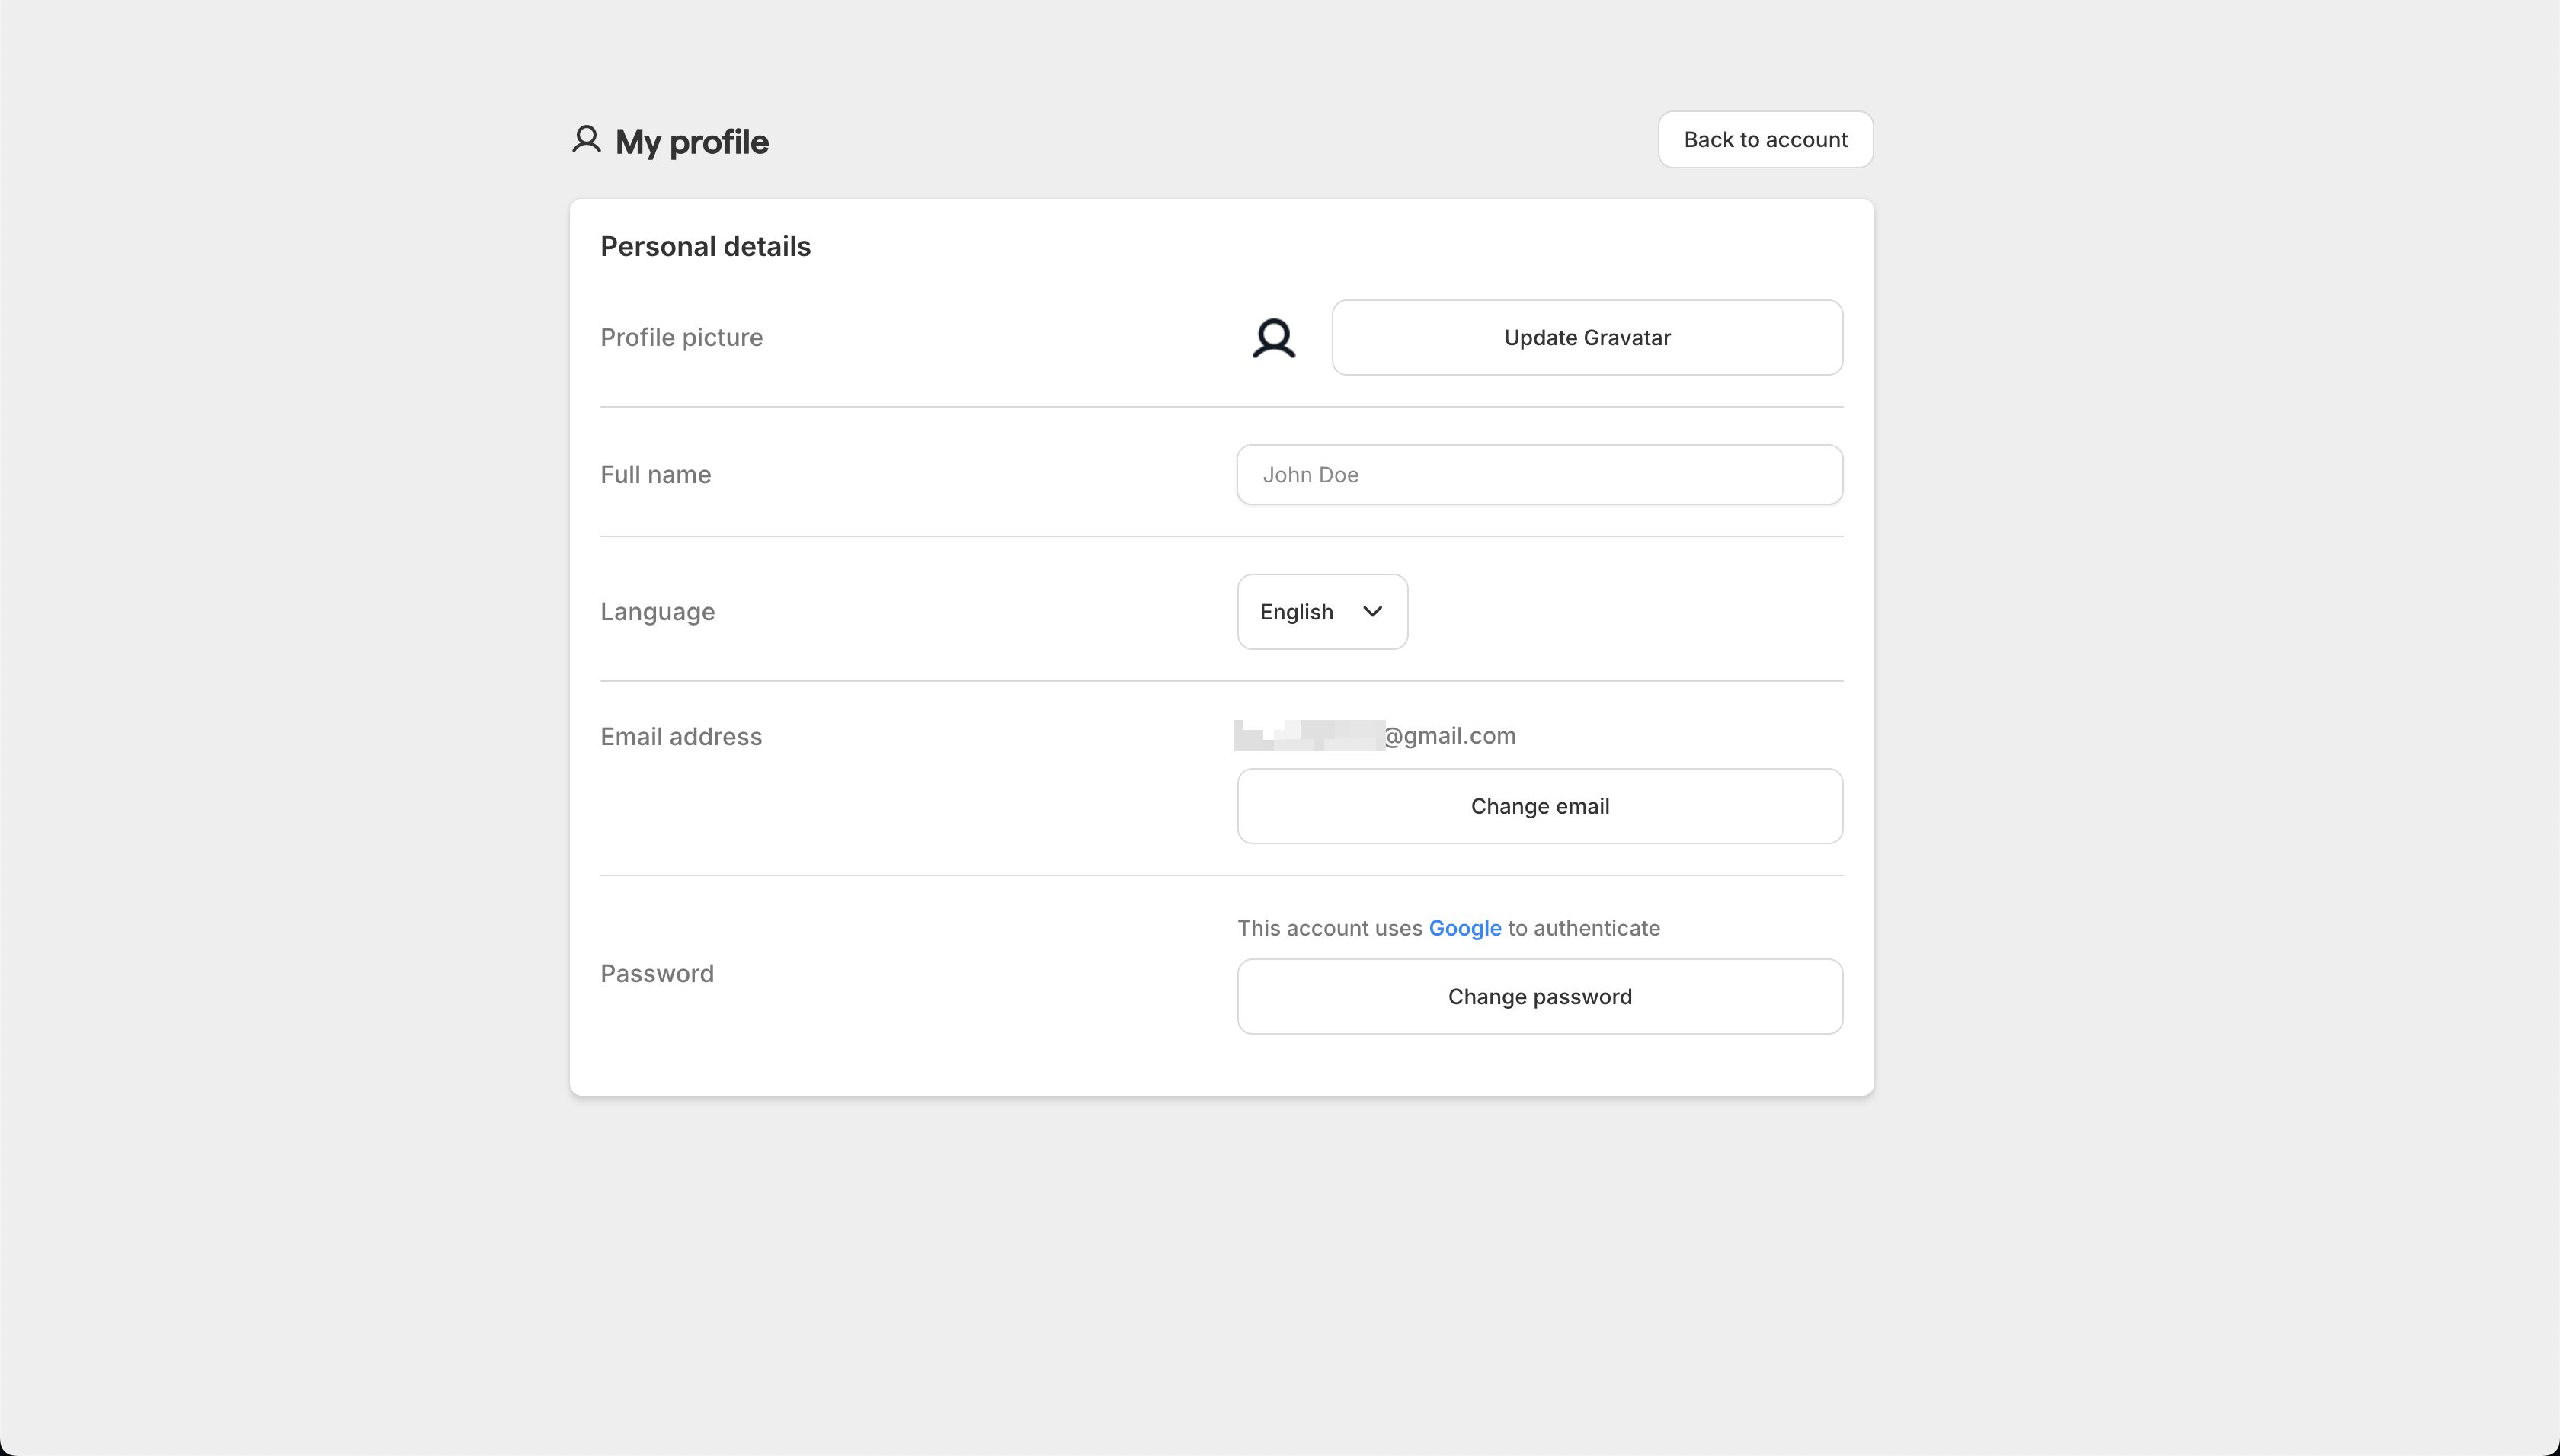Click the 'to authenticate' text after Google
Viewport: 2560px width, 1456px height.
point(1583,928)
